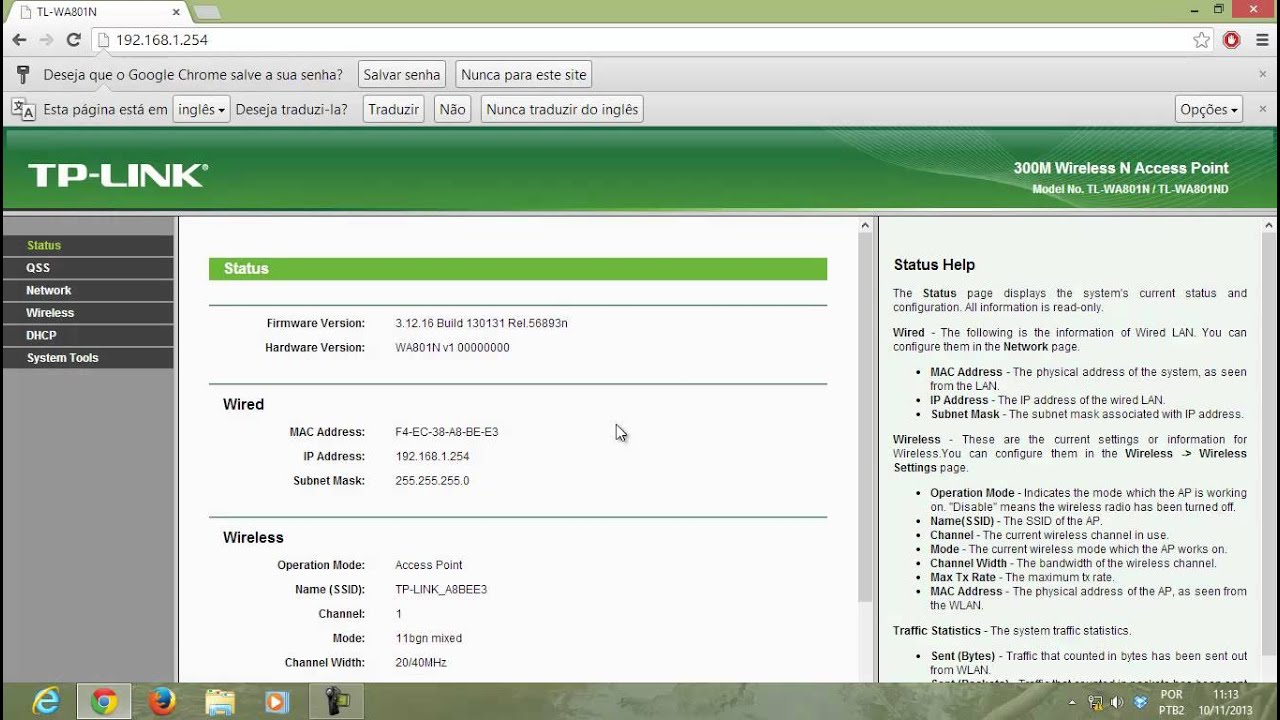Open the red ad blocker extension icon
Screen dimensions: 1280x720
[x=1232, y=40]
